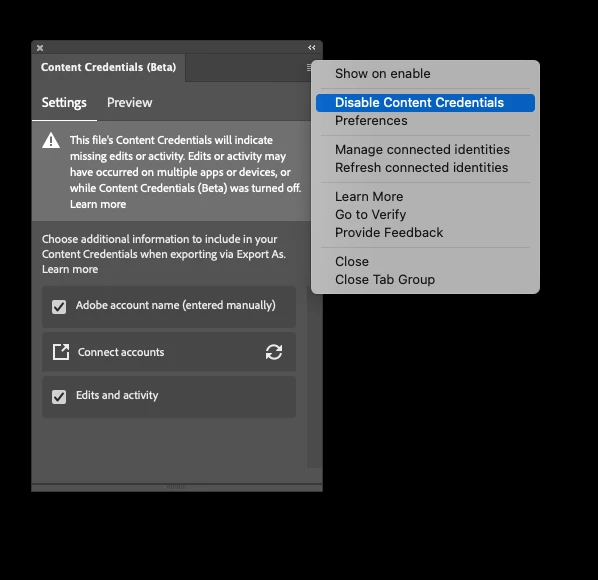Click the refresh connected accounts icon
This screenshot has height=580, width=598.
[x=274, y=352]
